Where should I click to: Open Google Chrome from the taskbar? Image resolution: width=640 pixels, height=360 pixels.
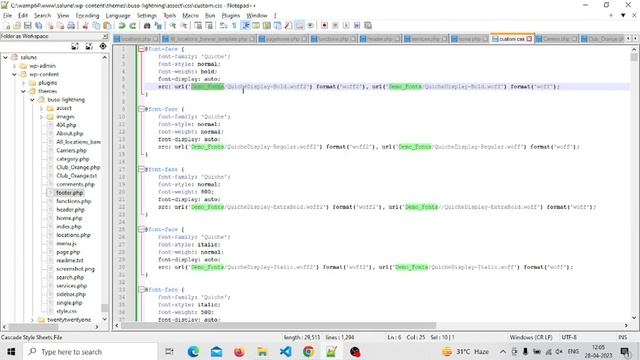coord(309,351)
